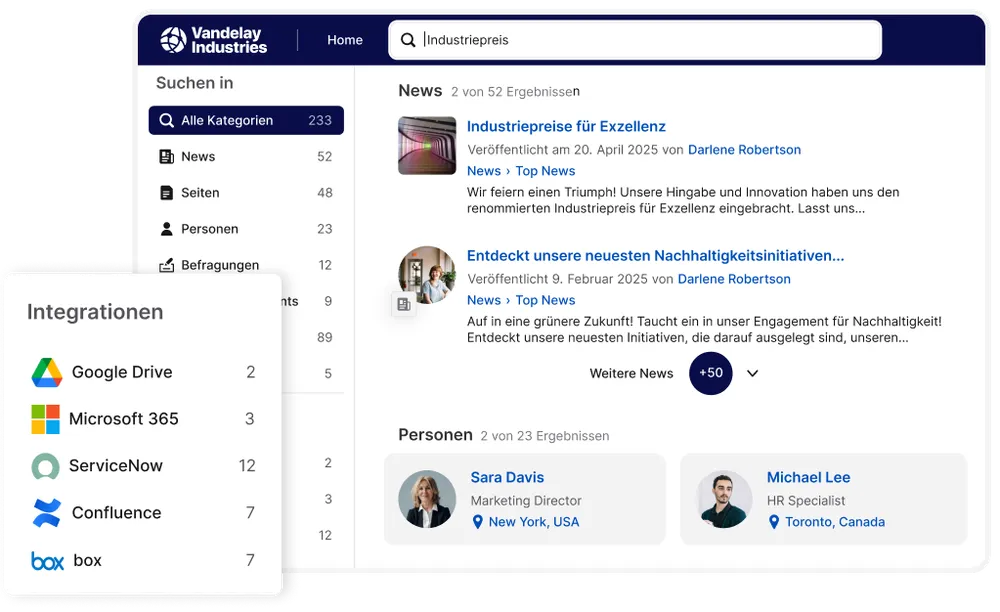Image resolution: width=1000 pixels, height=612 pixels.
Task: Open Sara Davis profile link
Action: click(507, 477)
